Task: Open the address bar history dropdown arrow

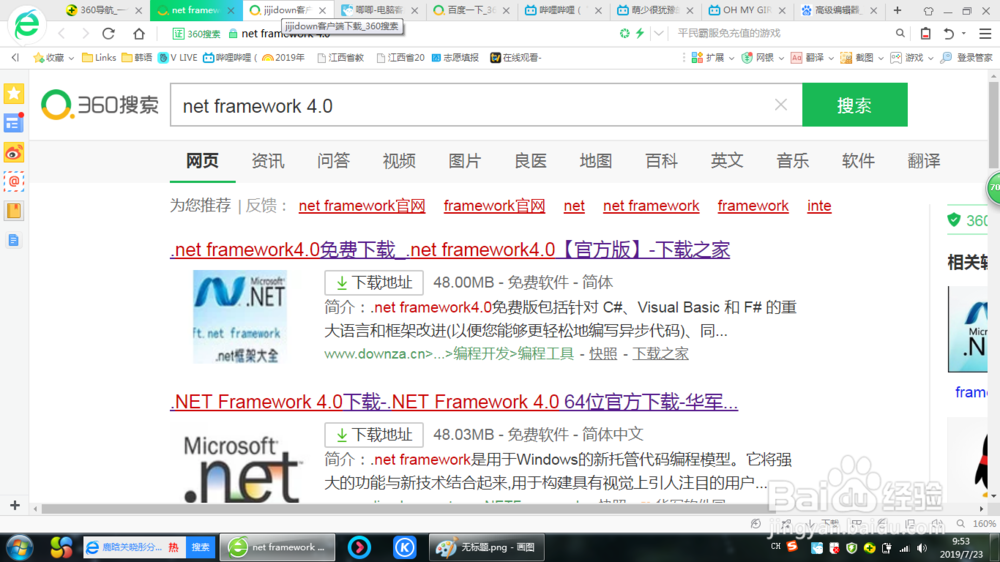Action: (x=659, y=33)
